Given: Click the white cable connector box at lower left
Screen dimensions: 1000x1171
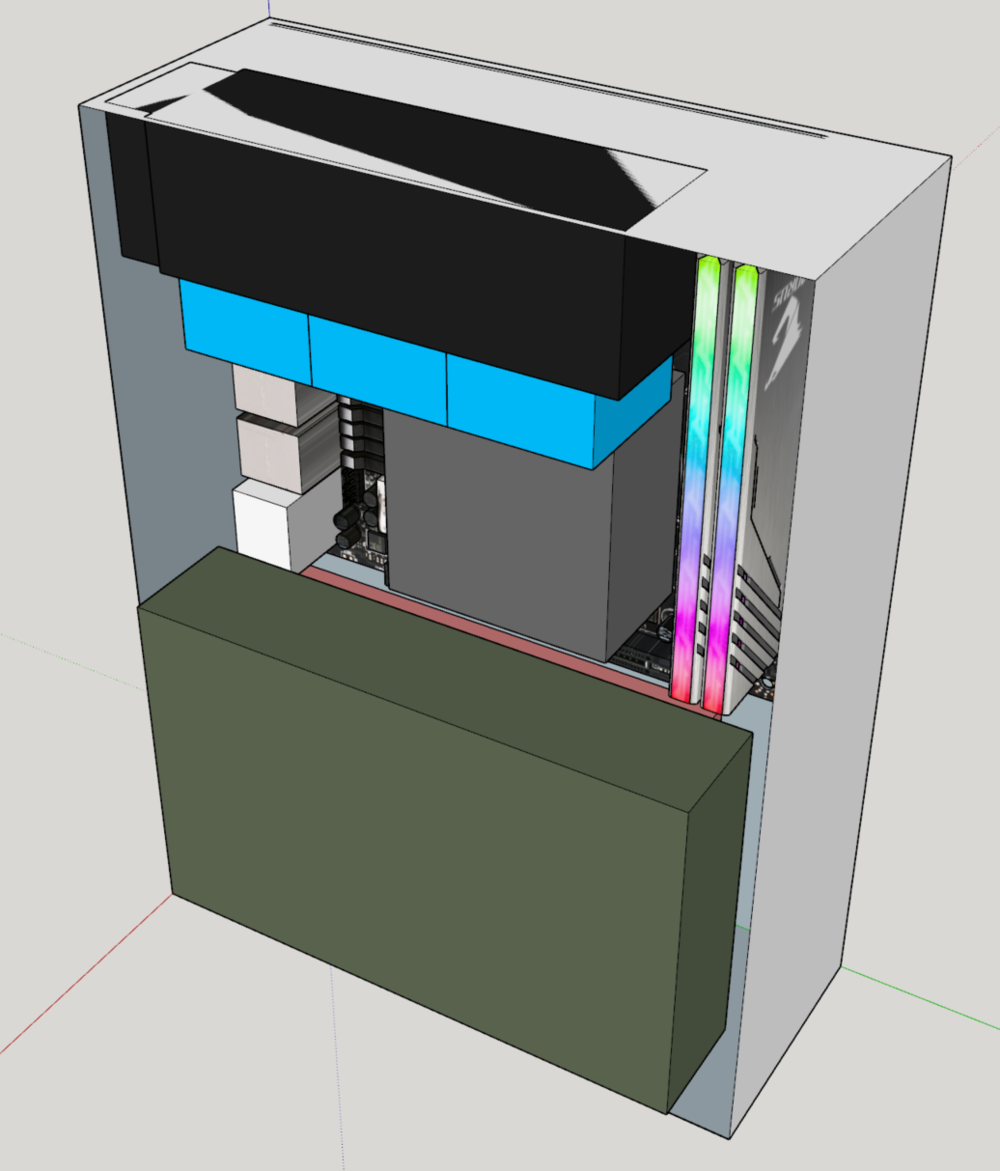Looking at the screenshot, I should (262, 525).
